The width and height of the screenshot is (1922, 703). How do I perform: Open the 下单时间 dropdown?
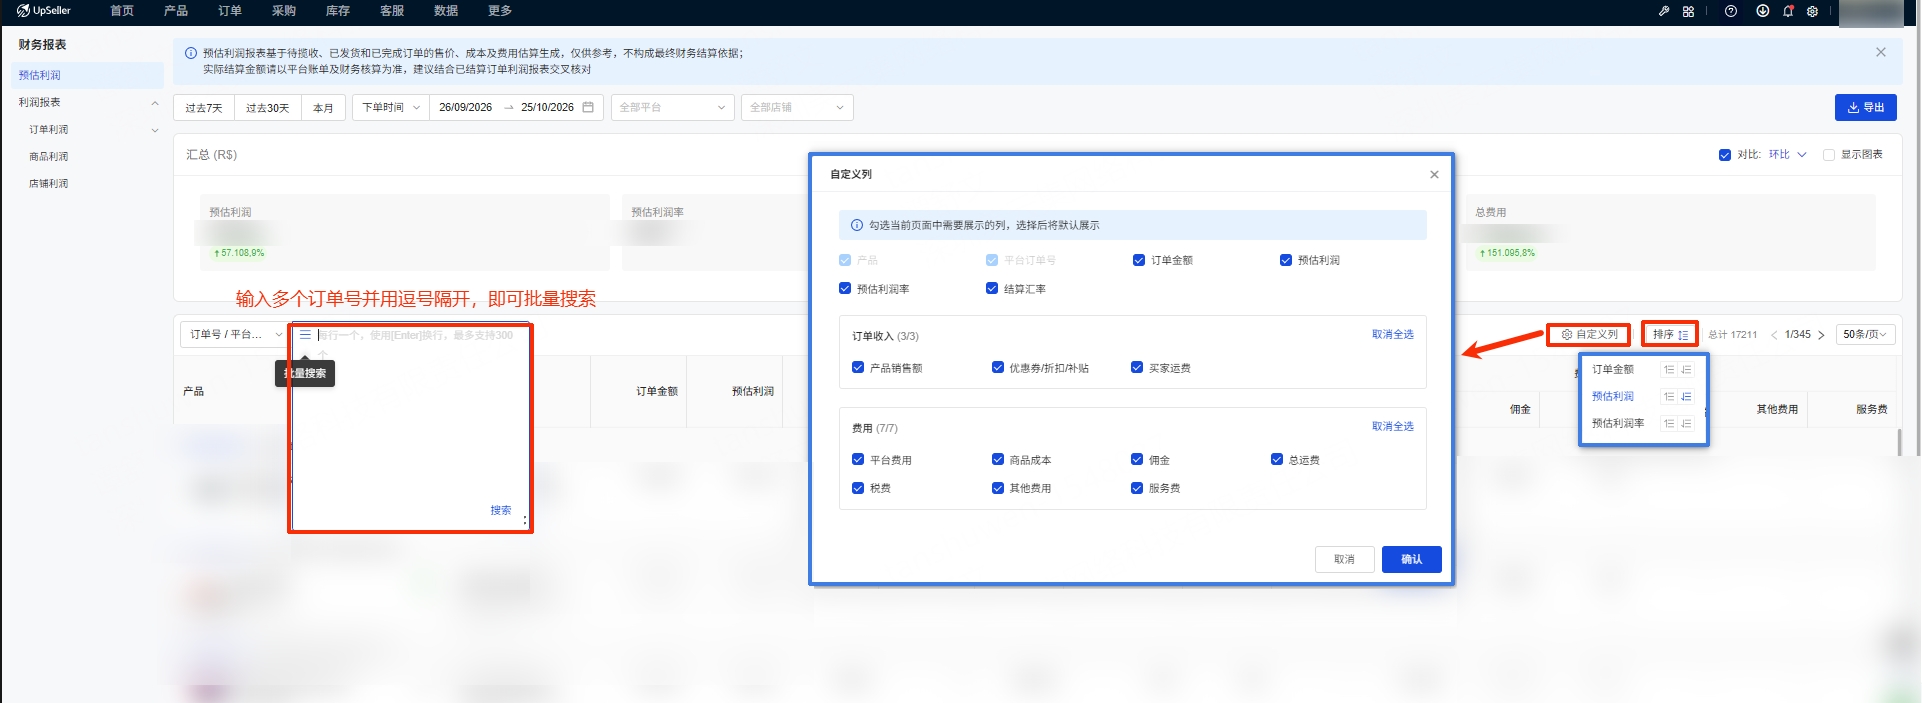[x=391, y=107]
